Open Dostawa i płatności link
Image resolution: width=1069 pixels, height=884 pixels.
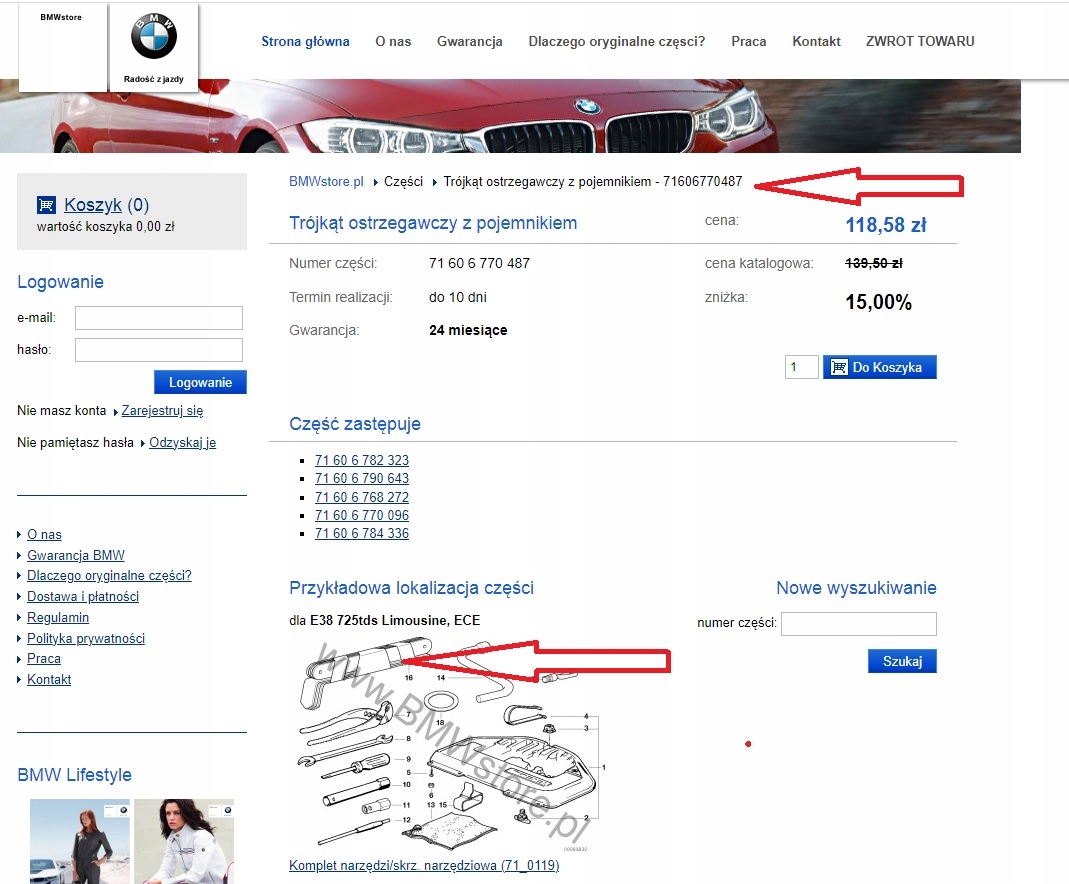[83, 597]
